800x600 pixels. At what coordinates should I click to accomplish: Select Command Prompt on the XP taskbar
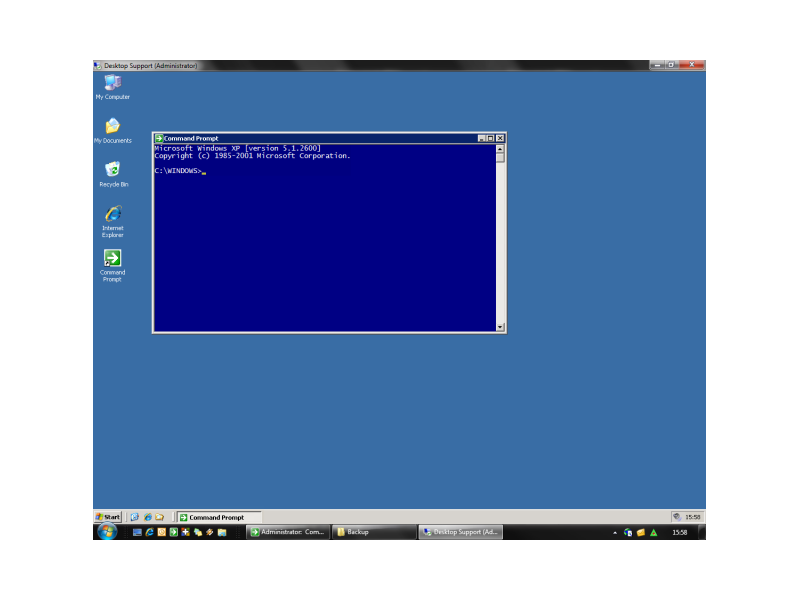tap(218, 517)
